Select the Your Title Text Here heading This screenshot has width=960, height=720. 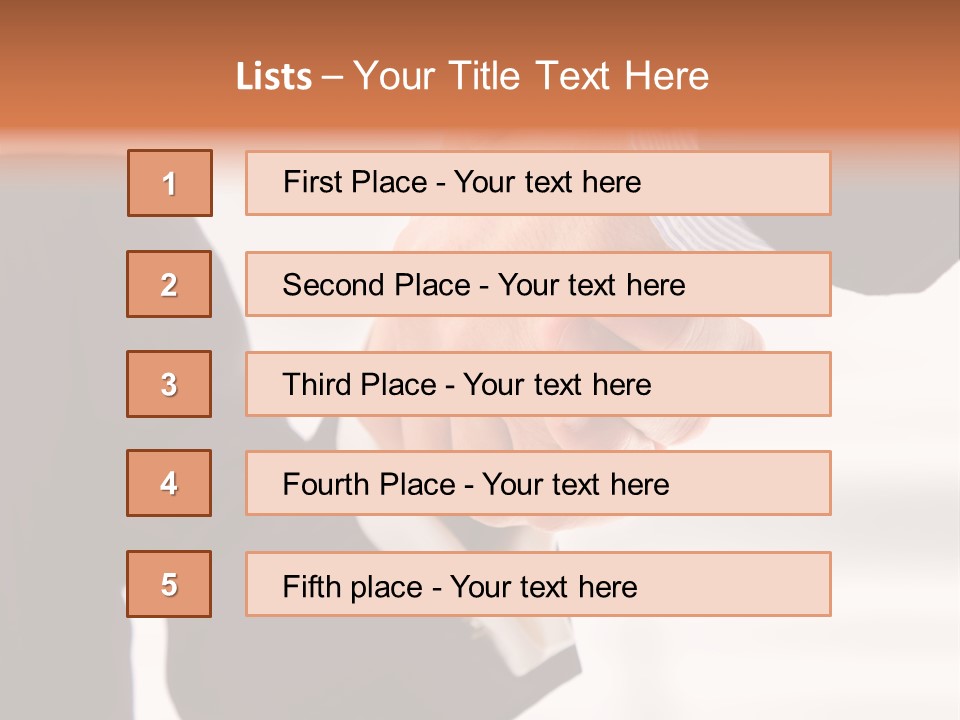click(x=531, y=76)
